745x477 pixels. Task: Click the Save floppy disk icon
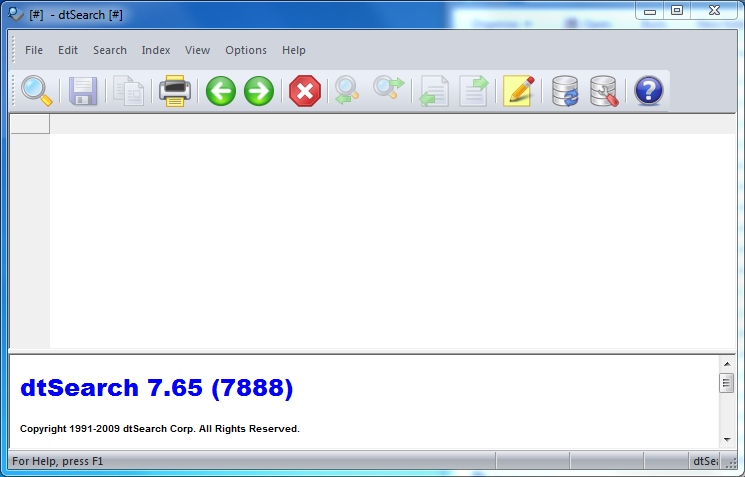click(83, 91)
